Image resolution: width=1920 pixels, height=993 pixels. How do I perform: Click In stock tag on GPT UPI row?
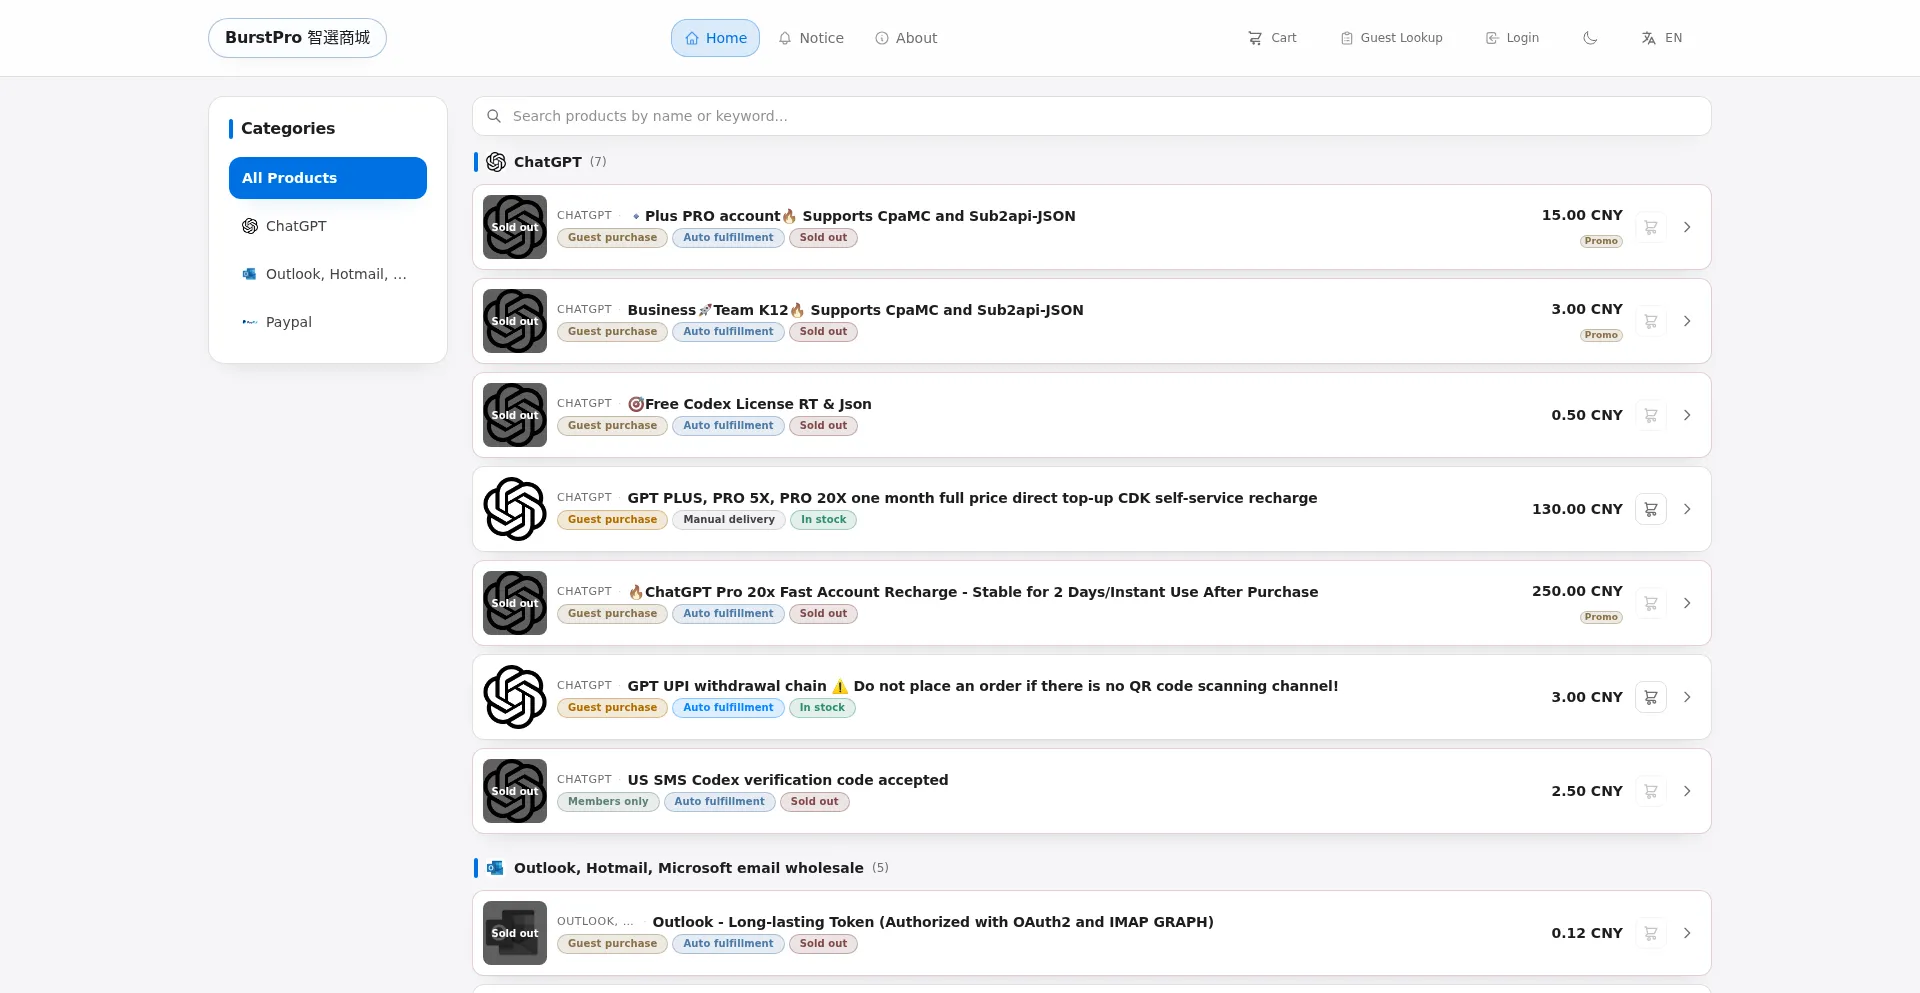point(822,708)
